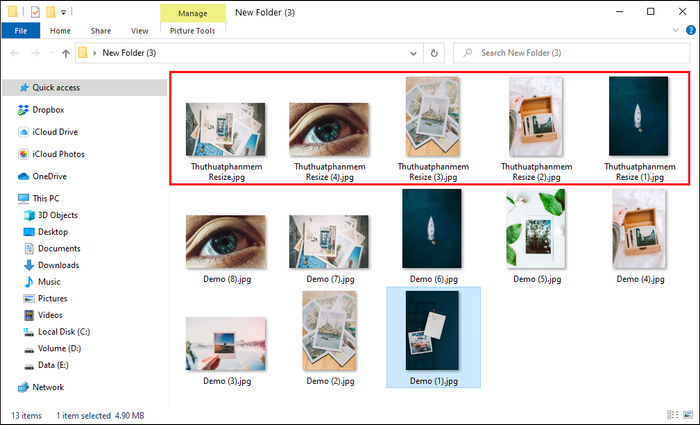Select Thuthuatphanmem Resize (2).jpg thumbnail
Image resolution: width=700 pixels, height=425 pixels.
tap(536, 116)
